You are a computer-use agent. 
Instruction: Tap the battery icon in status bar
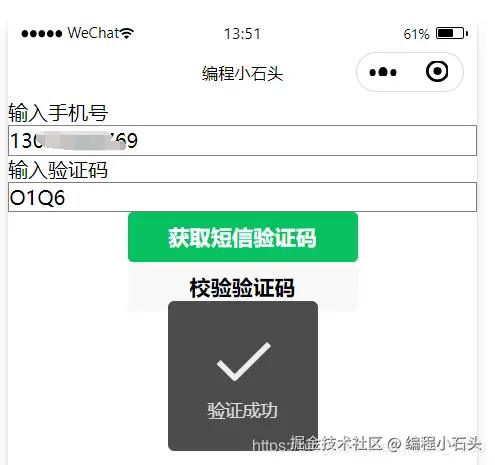coord(452,33)
